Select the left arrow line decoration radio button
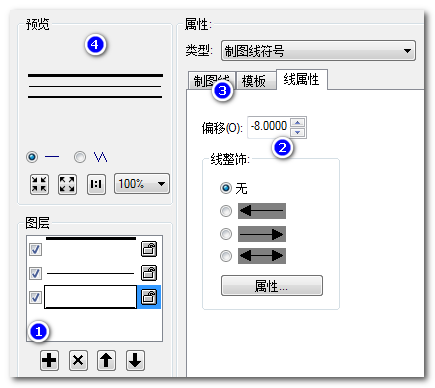Viewport: 435px width, 388px height. click(x=226, y=211)
